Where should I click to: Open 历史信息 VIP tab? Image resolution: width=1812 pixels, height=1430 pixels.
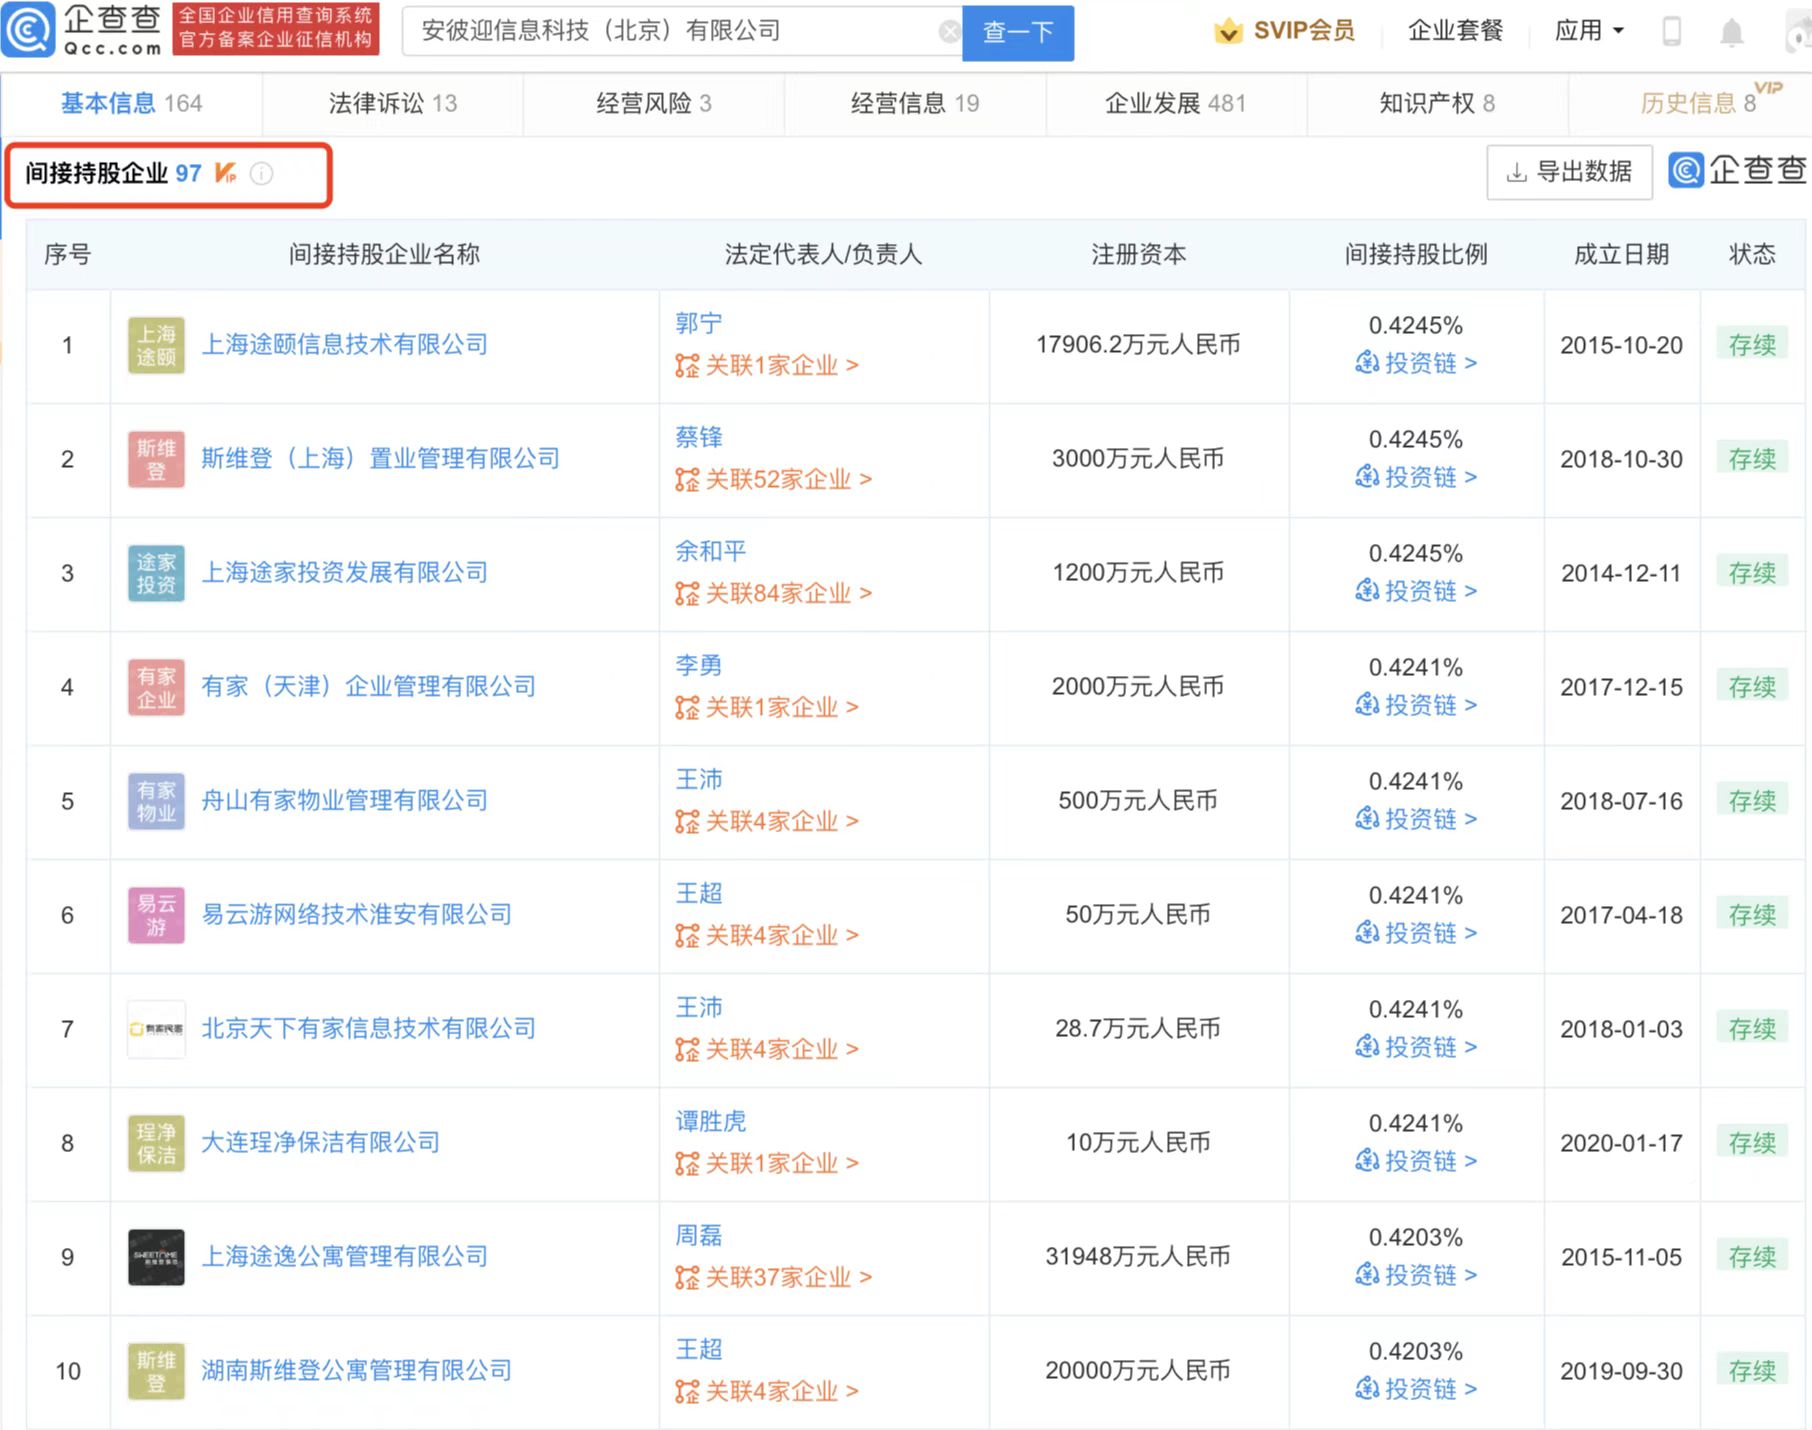point(1699,103)
